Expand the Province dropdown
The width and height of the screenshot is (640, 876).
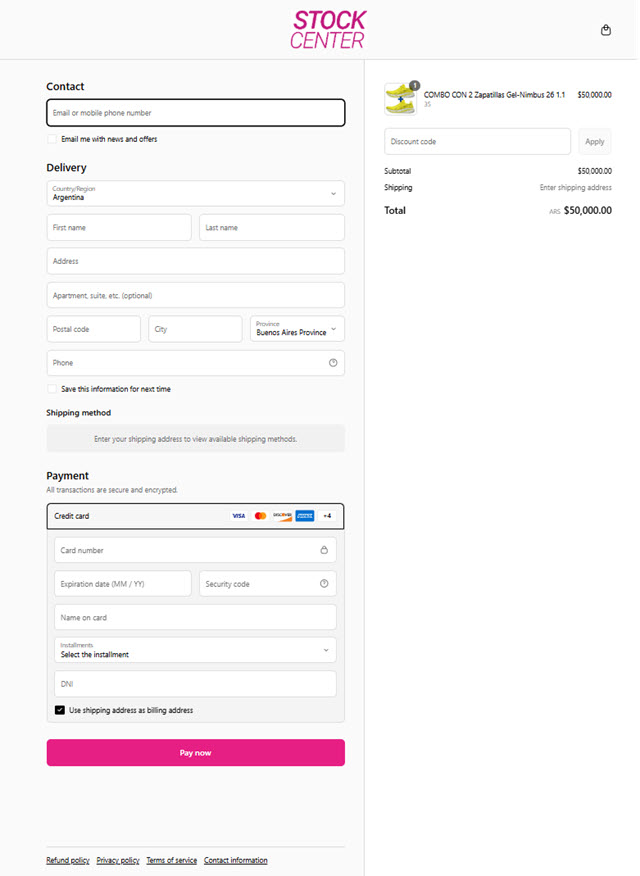tap(297, 329)
